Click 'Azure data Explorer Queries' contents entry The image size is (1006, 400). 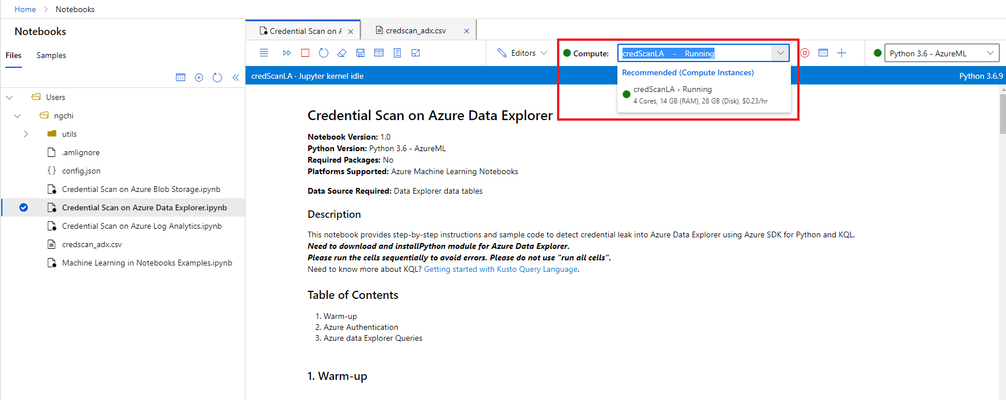tap(373, 338)
